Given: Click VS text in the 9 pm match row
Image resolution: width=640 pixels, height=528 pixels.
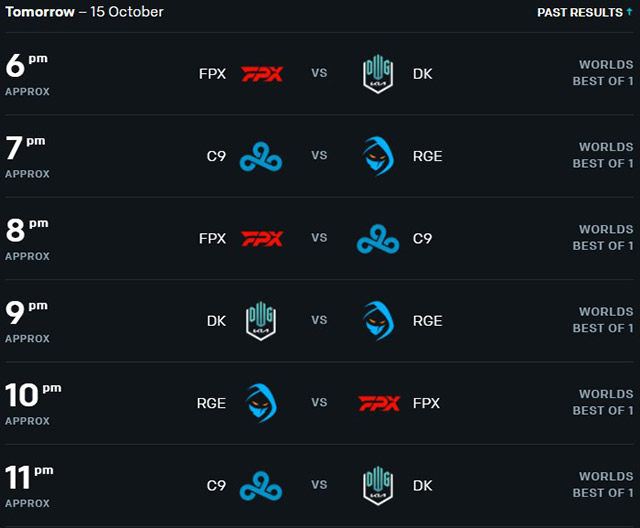Looking at the screenshot, I should (319, 320).
